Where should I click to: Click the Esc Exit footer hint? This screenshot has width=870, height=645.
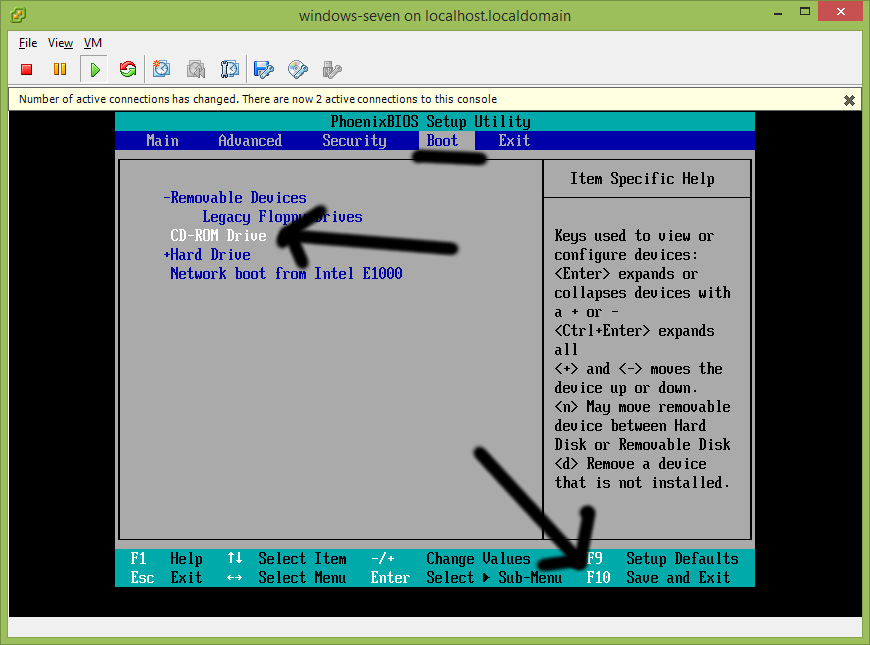pos(166,578)
